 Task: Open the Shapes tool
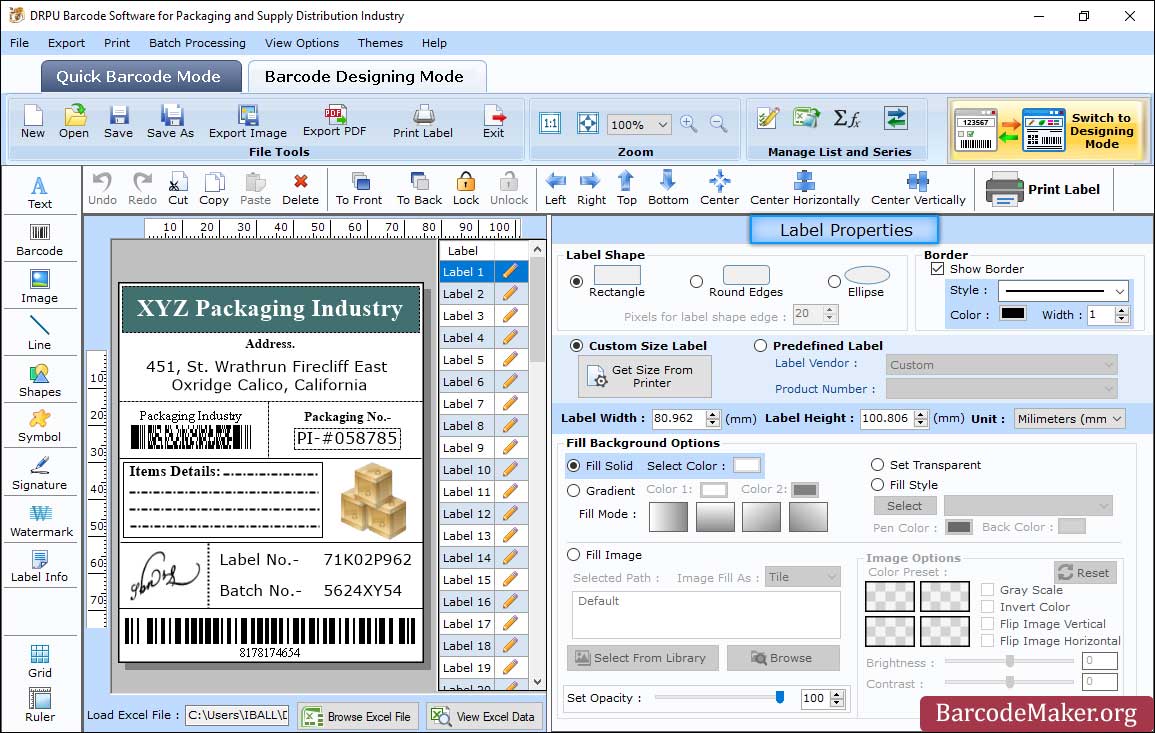coord(40,380)
